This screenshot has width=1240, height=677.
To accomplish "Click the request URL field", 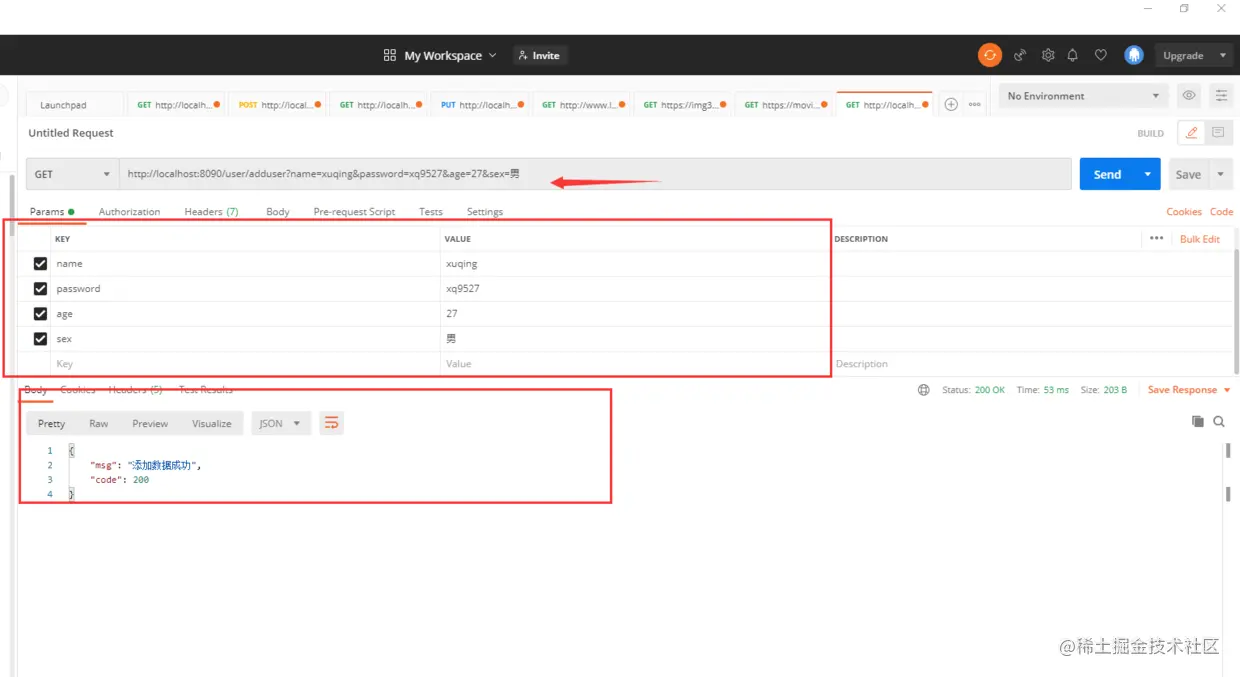I will [595, 174].
